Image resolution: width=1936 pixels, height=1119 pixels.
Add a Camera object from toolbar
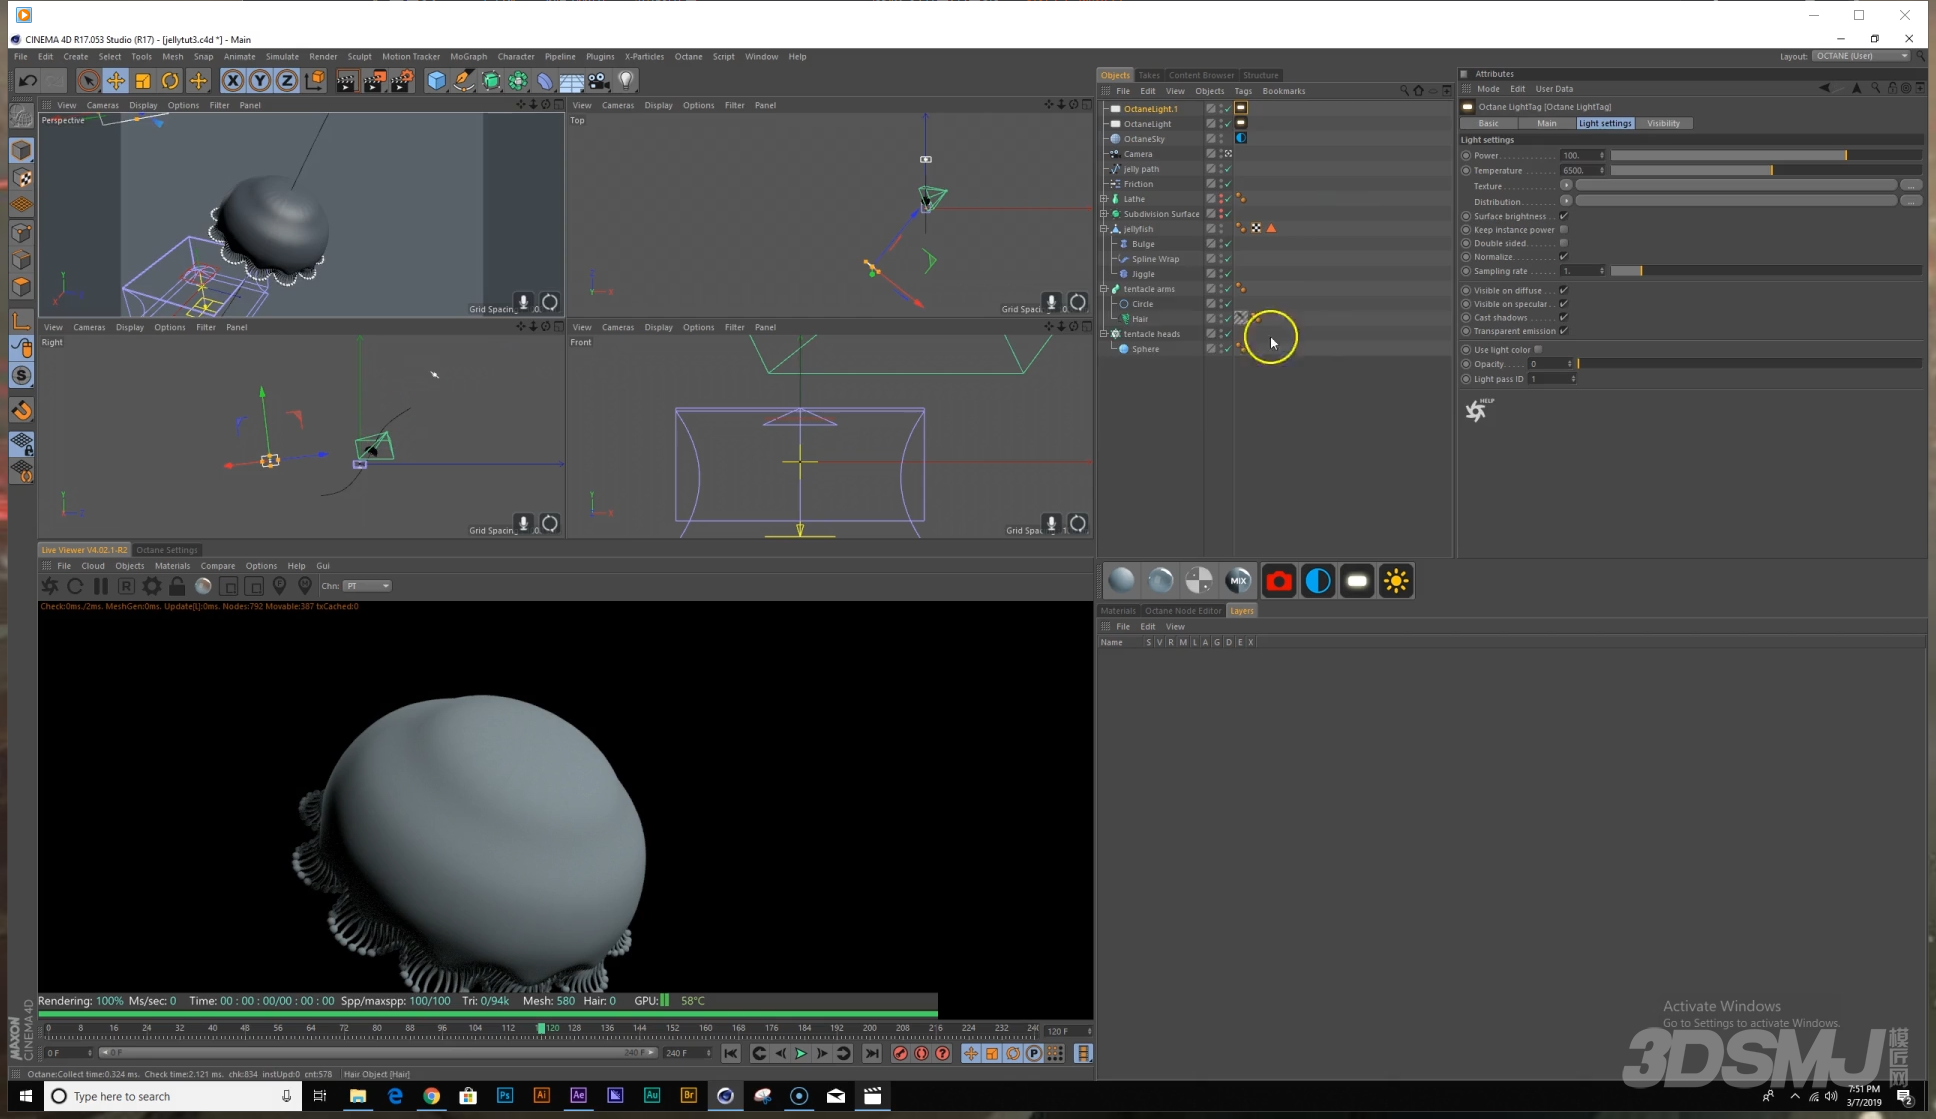pos(599,81)
